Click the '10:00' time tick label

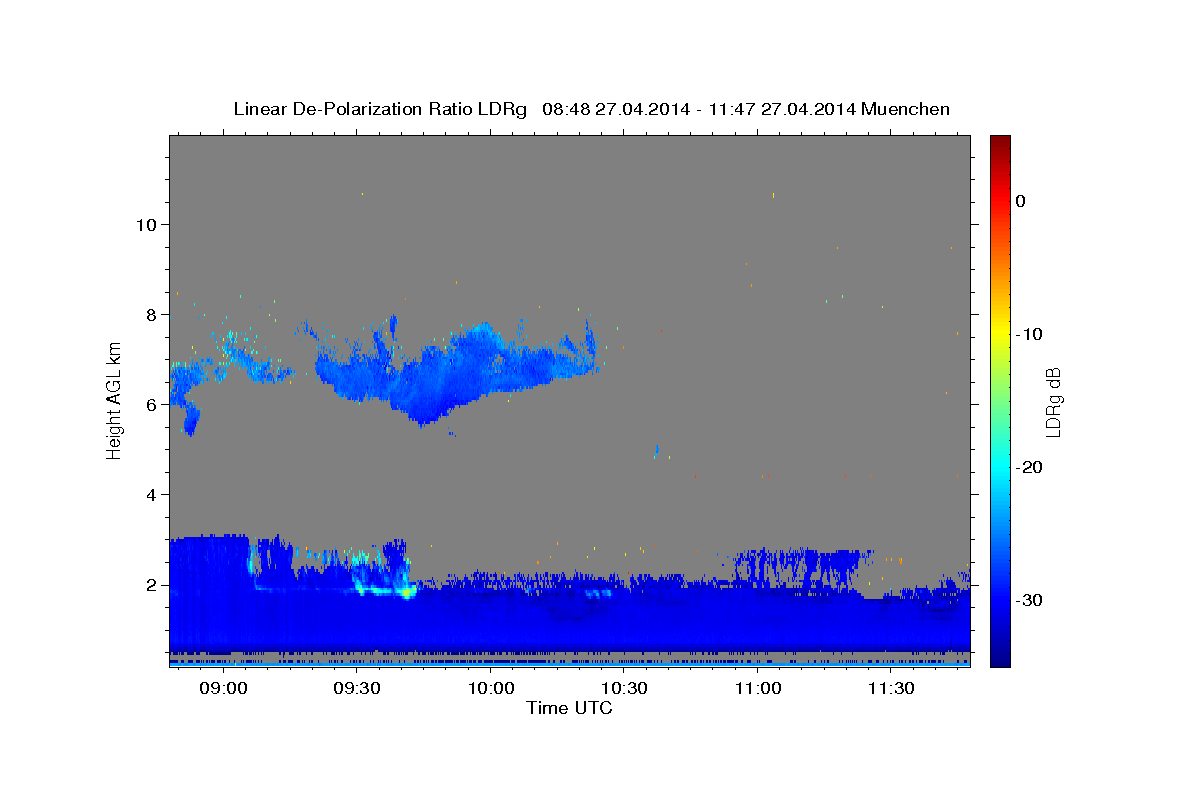(x=491, y=689)
